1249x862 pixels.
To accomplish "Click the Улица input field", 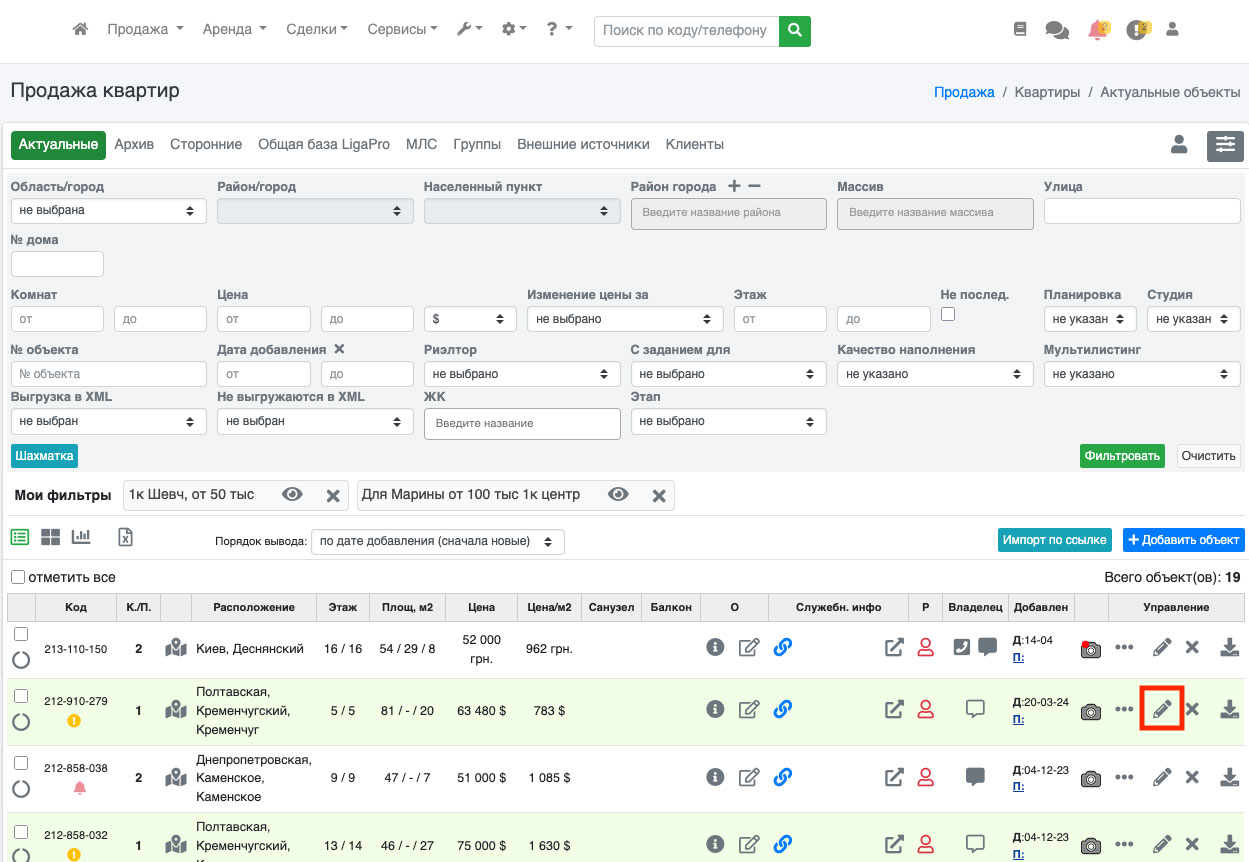I will coord(1142,211).
